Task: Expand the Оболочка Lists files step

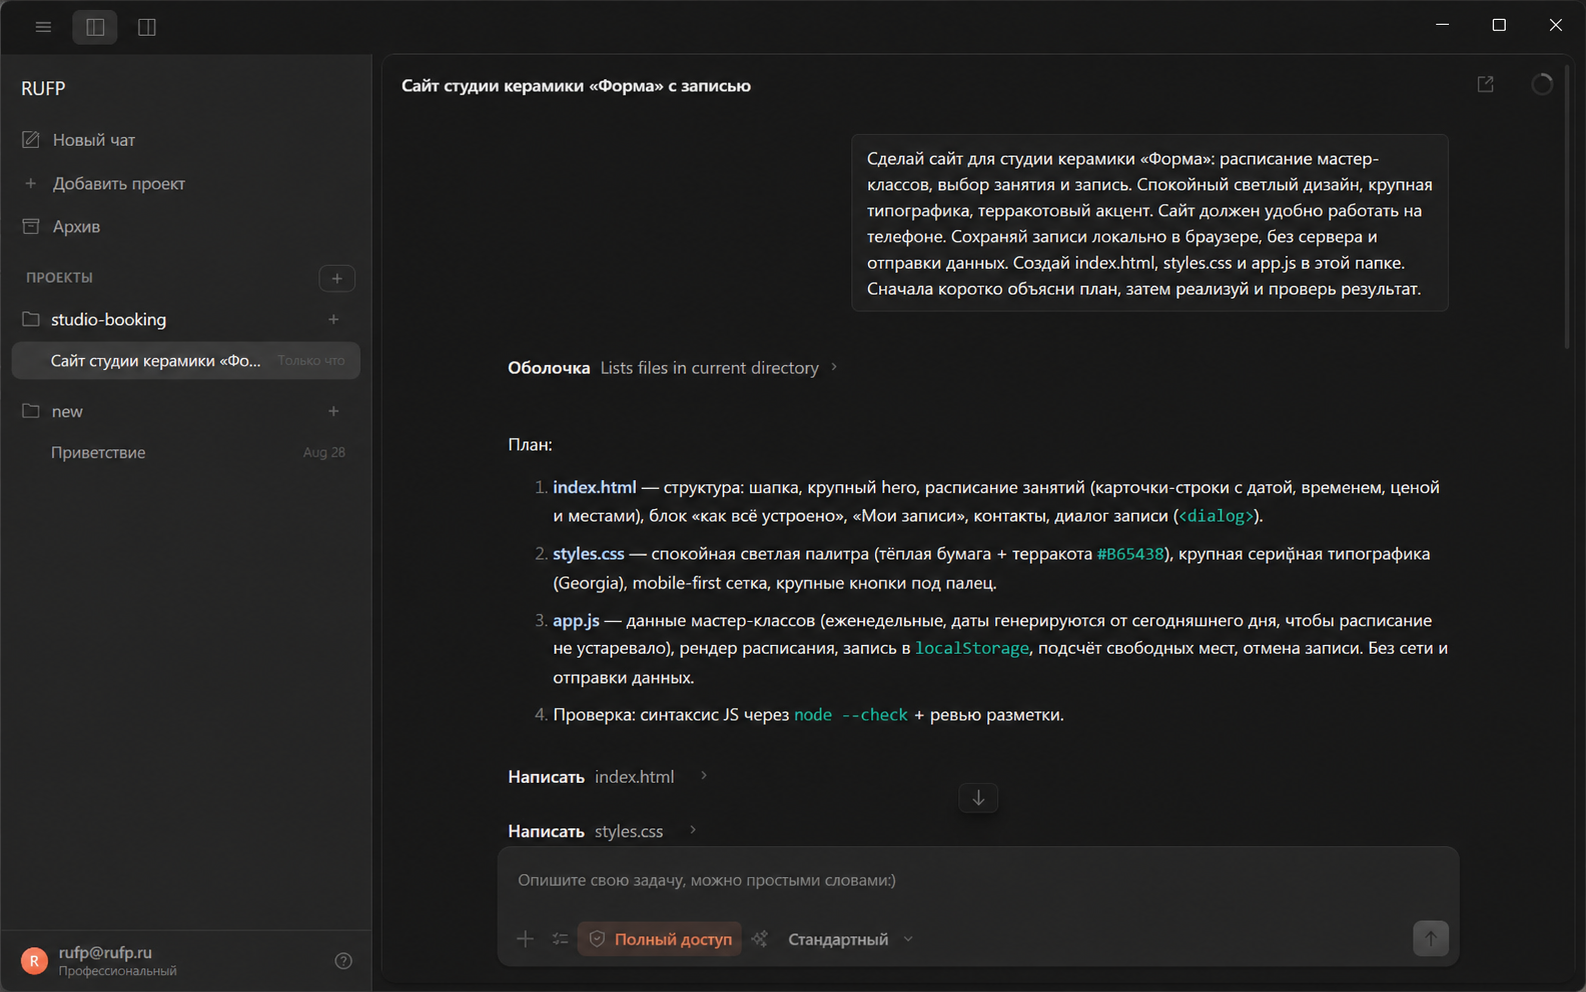Action: point(673,368)
